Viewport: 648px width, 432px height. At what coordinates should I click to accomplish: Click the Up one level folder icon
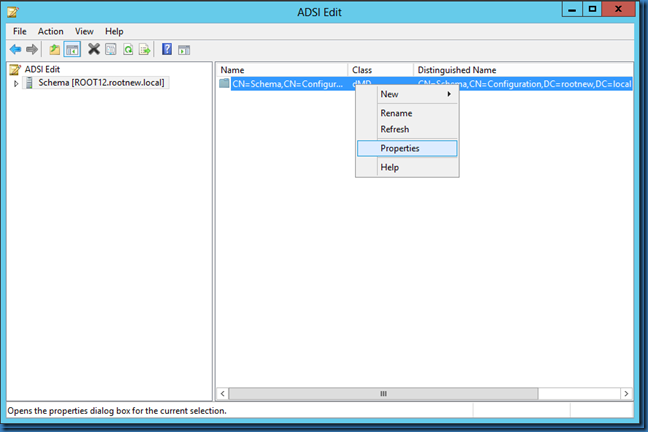pyautogui.click(x=54, y=50)
